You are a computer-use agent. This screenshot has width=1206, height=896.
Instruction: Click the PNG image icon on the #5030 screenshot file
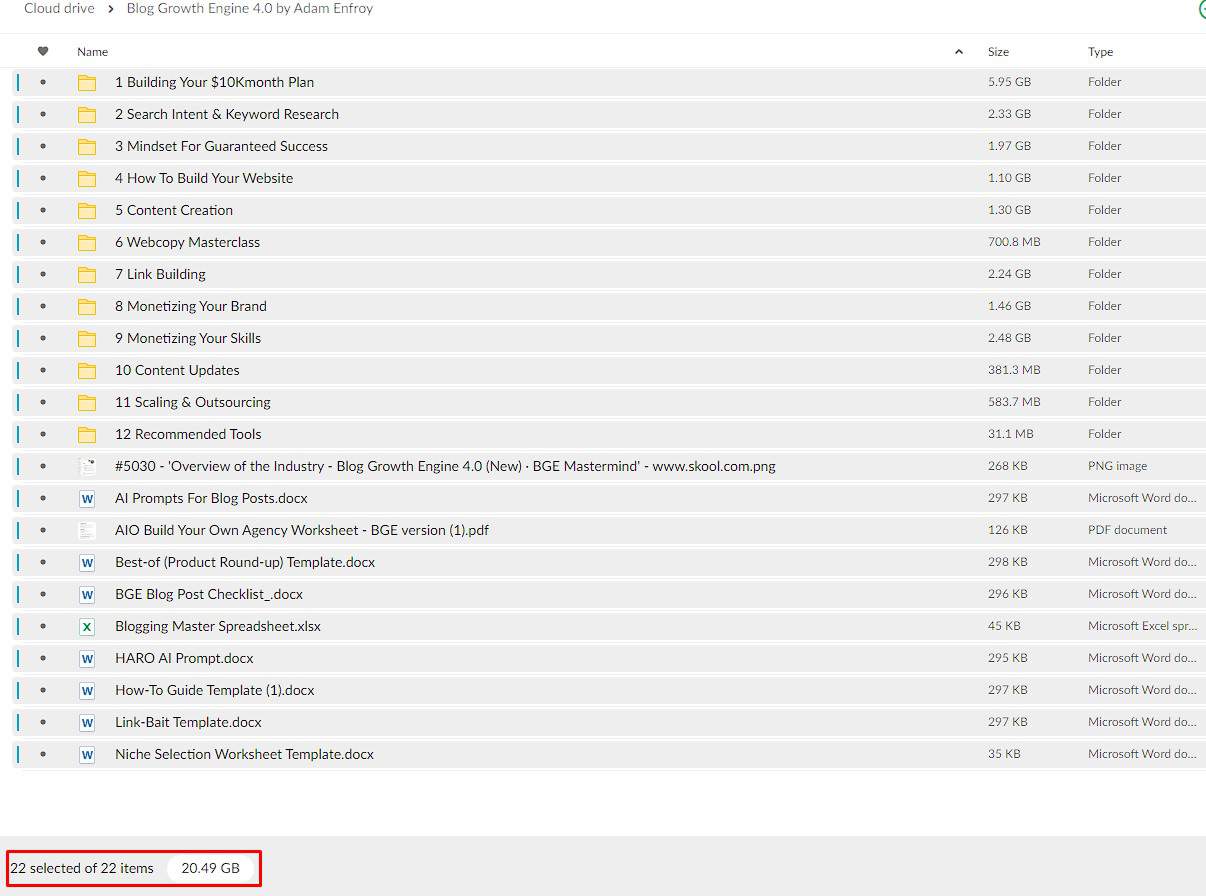[87, 466]
